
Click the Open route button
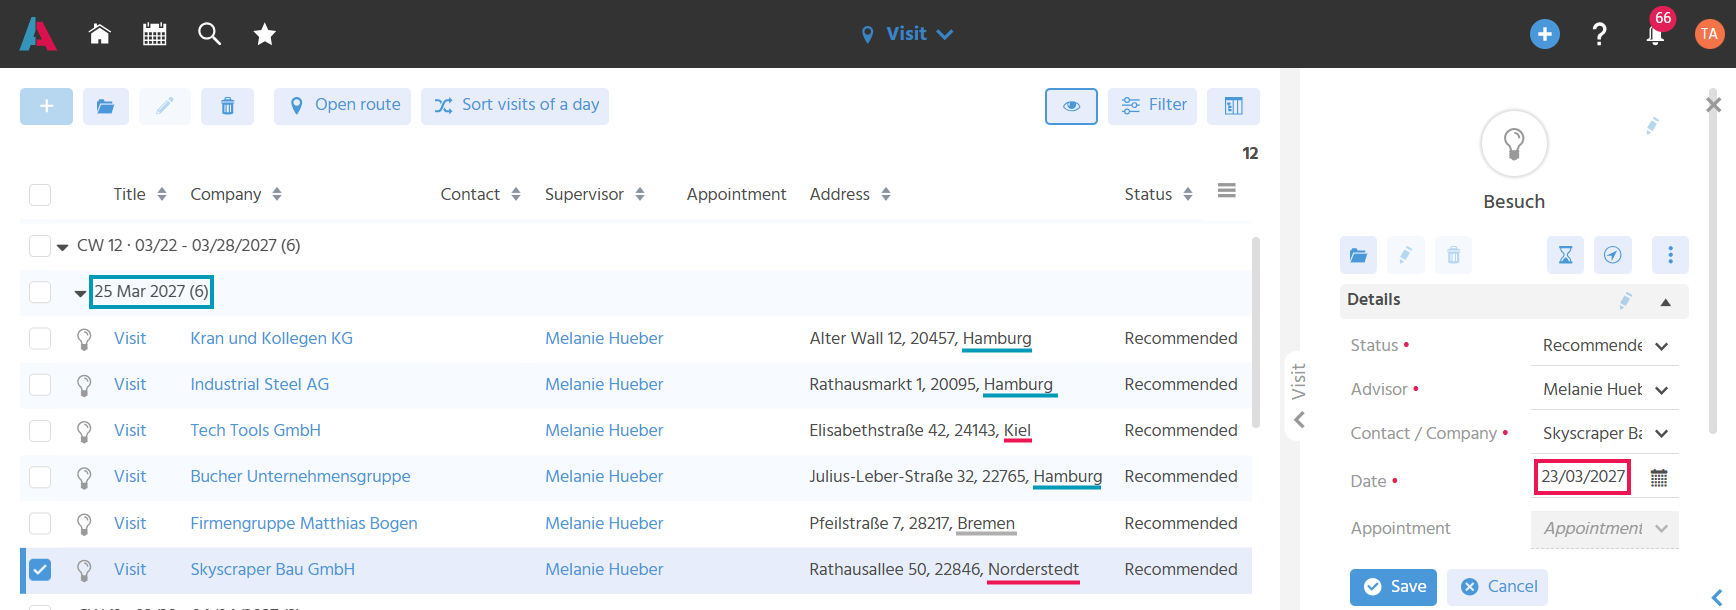point(342,106)
